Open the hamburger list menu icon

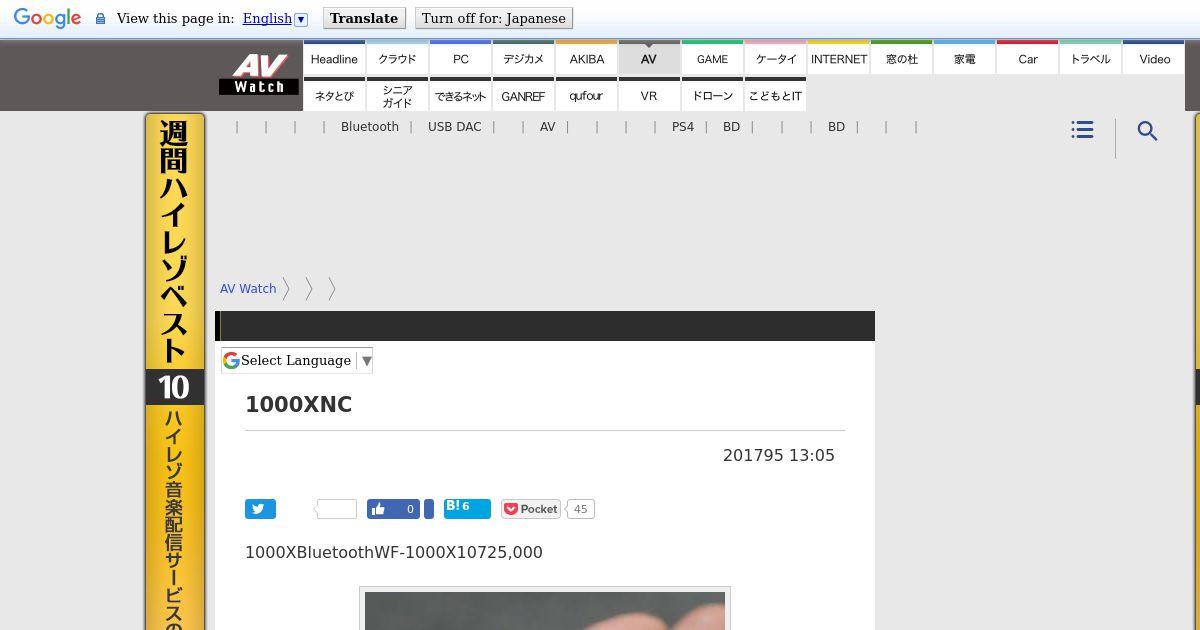pyautogui.click(x=1082, y=130)
